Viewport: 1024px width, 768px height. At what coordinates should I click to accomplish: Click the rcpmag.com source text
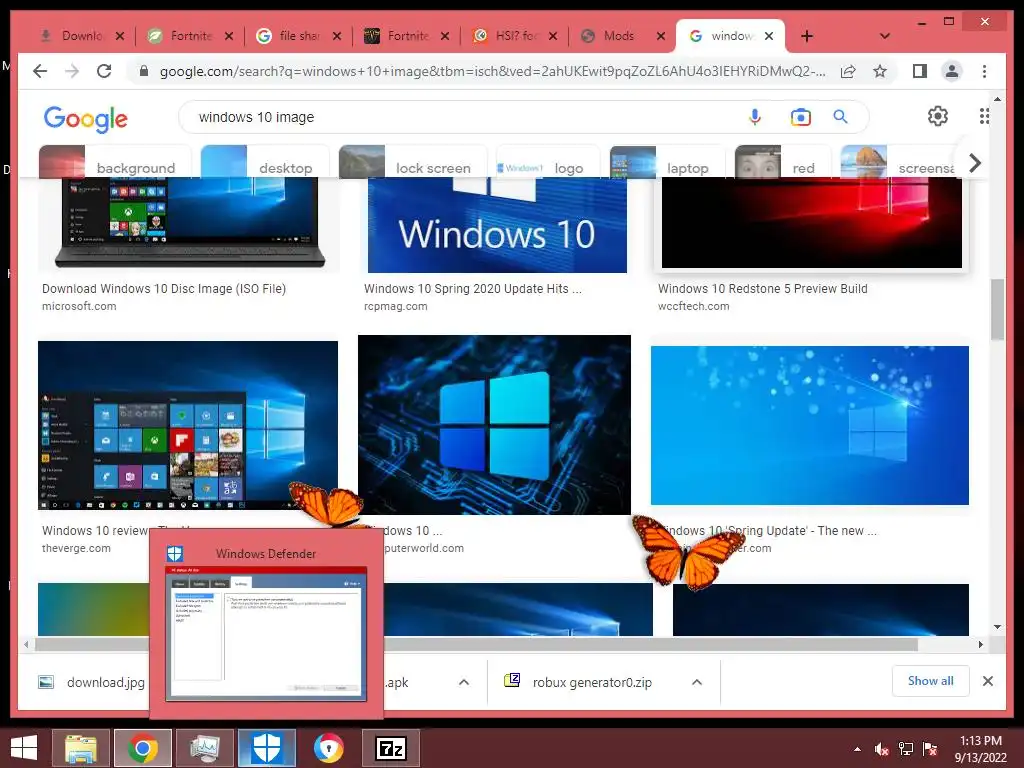pyautogui.click(x=396, y=306)
